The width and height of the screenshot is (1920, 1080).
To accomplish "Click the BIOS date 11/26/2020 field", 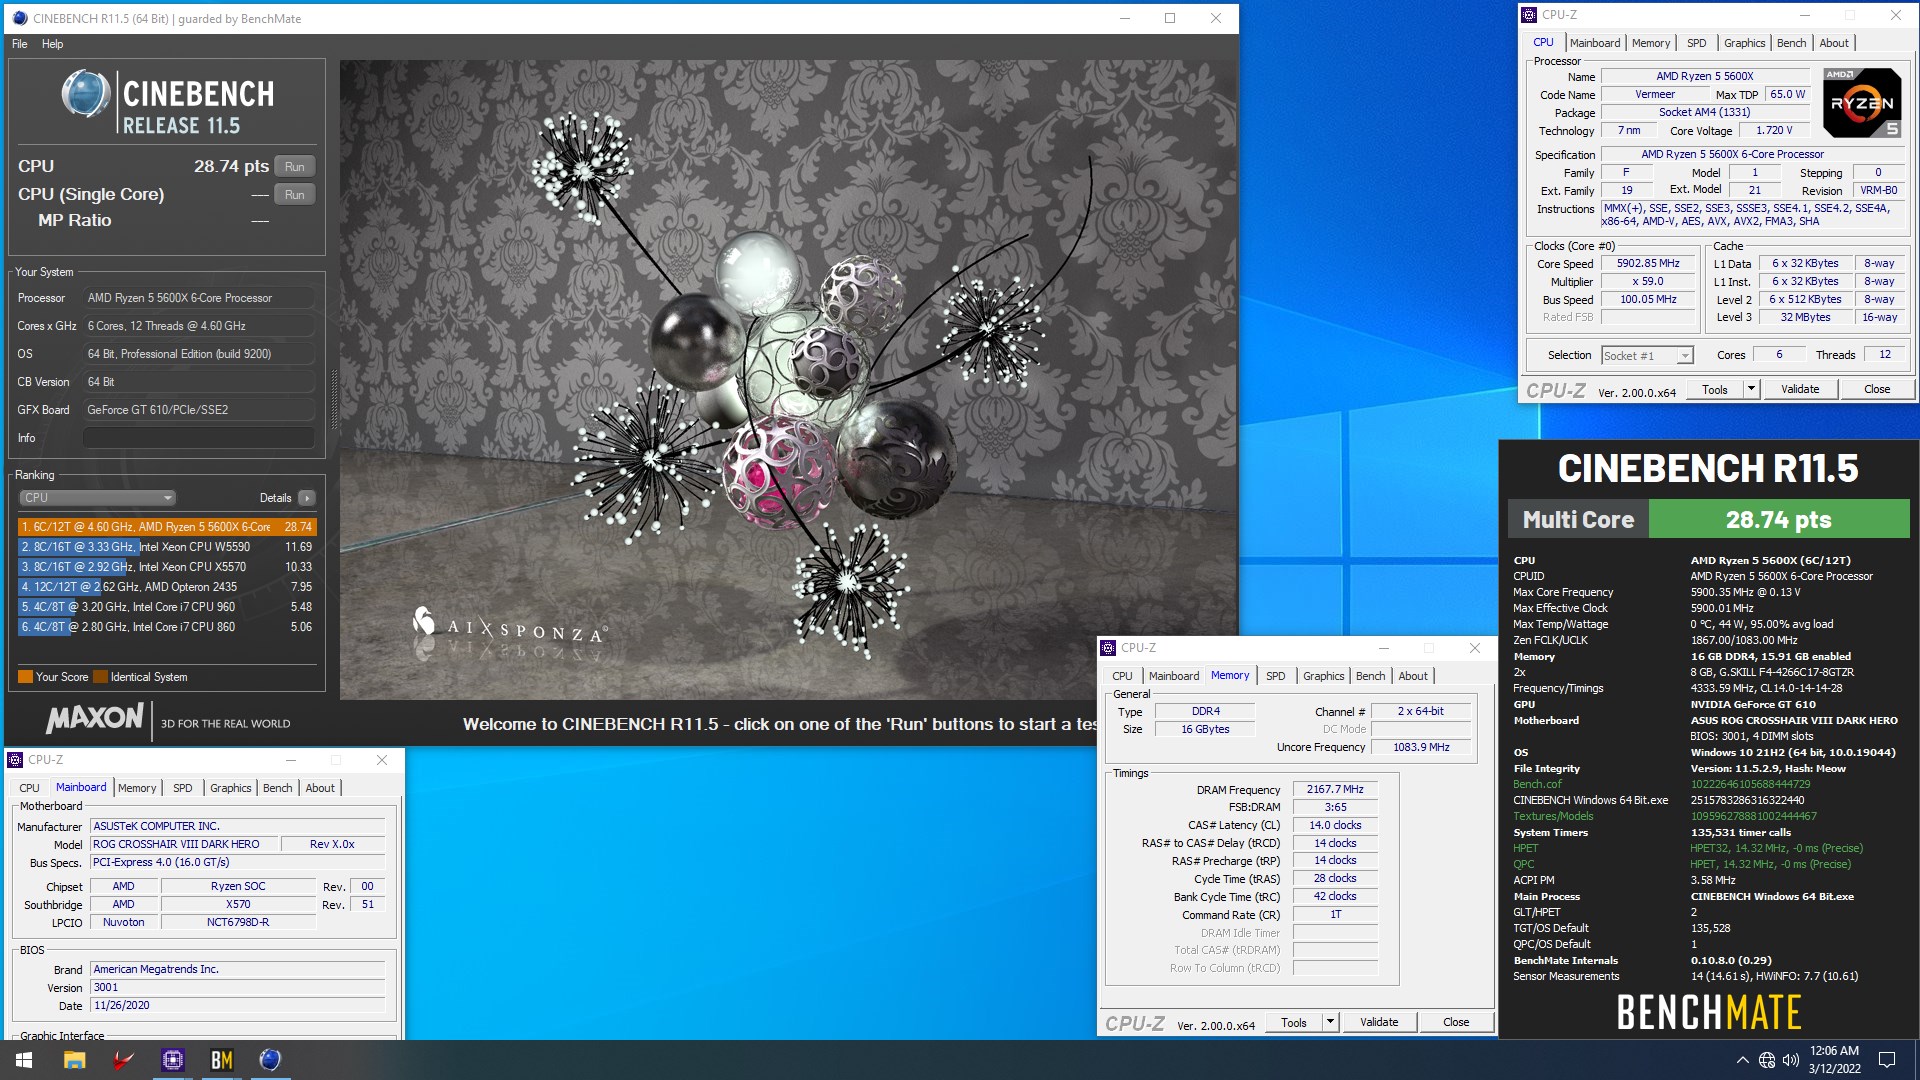I will tap(238, 1006).
